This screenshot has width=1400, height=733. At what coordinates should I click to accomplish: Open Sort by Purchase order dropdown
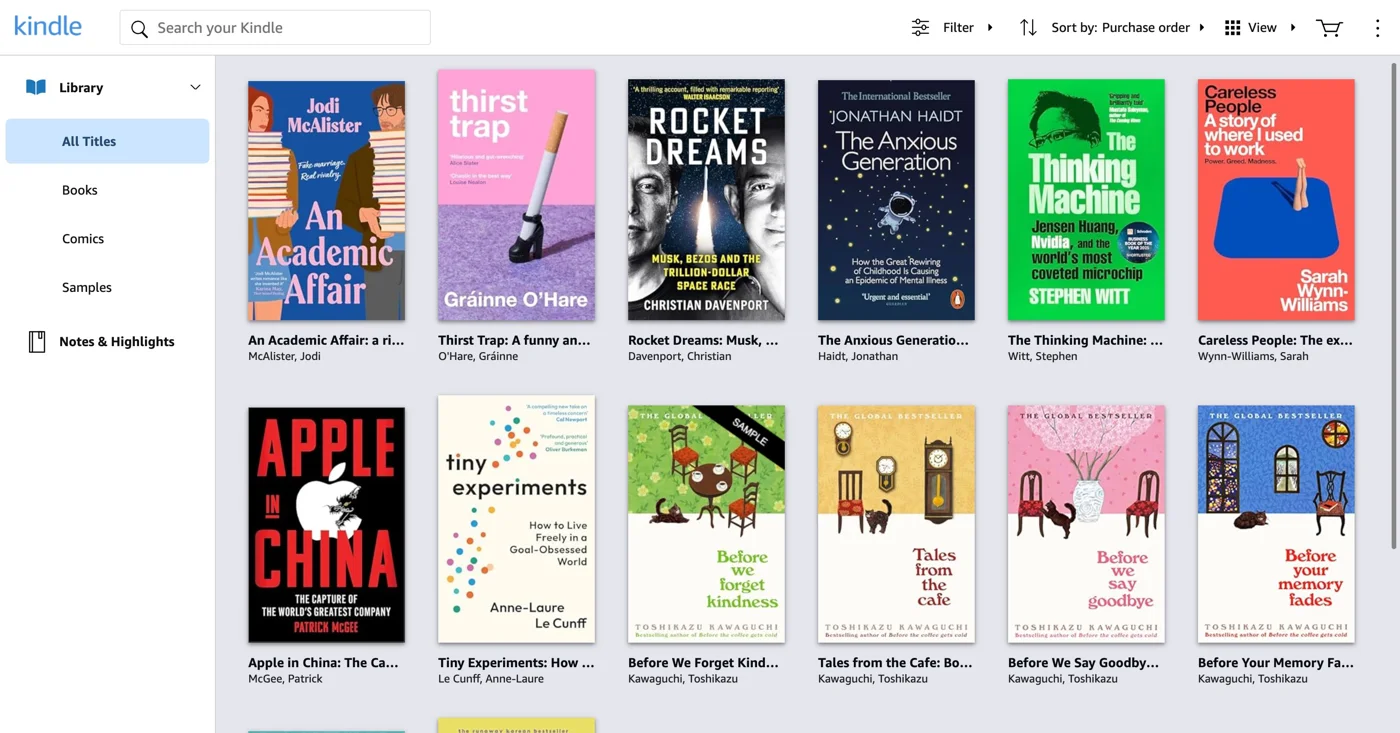tap(1128, 28)
